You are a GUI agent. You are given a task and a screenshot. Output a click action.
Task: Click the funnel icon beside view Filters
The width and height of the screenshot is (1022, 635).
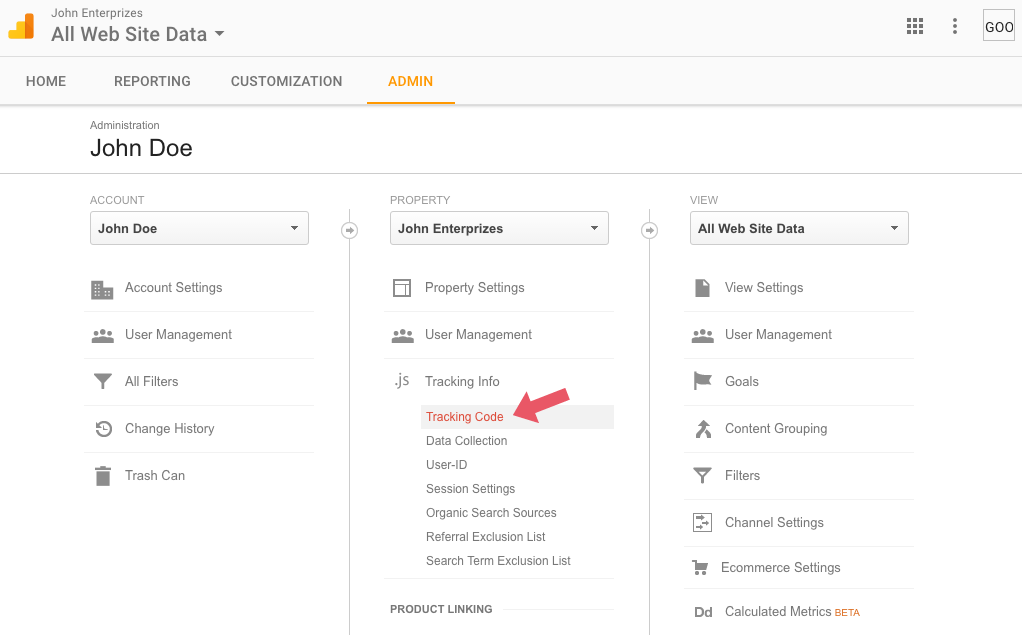(x=702, y=475)
